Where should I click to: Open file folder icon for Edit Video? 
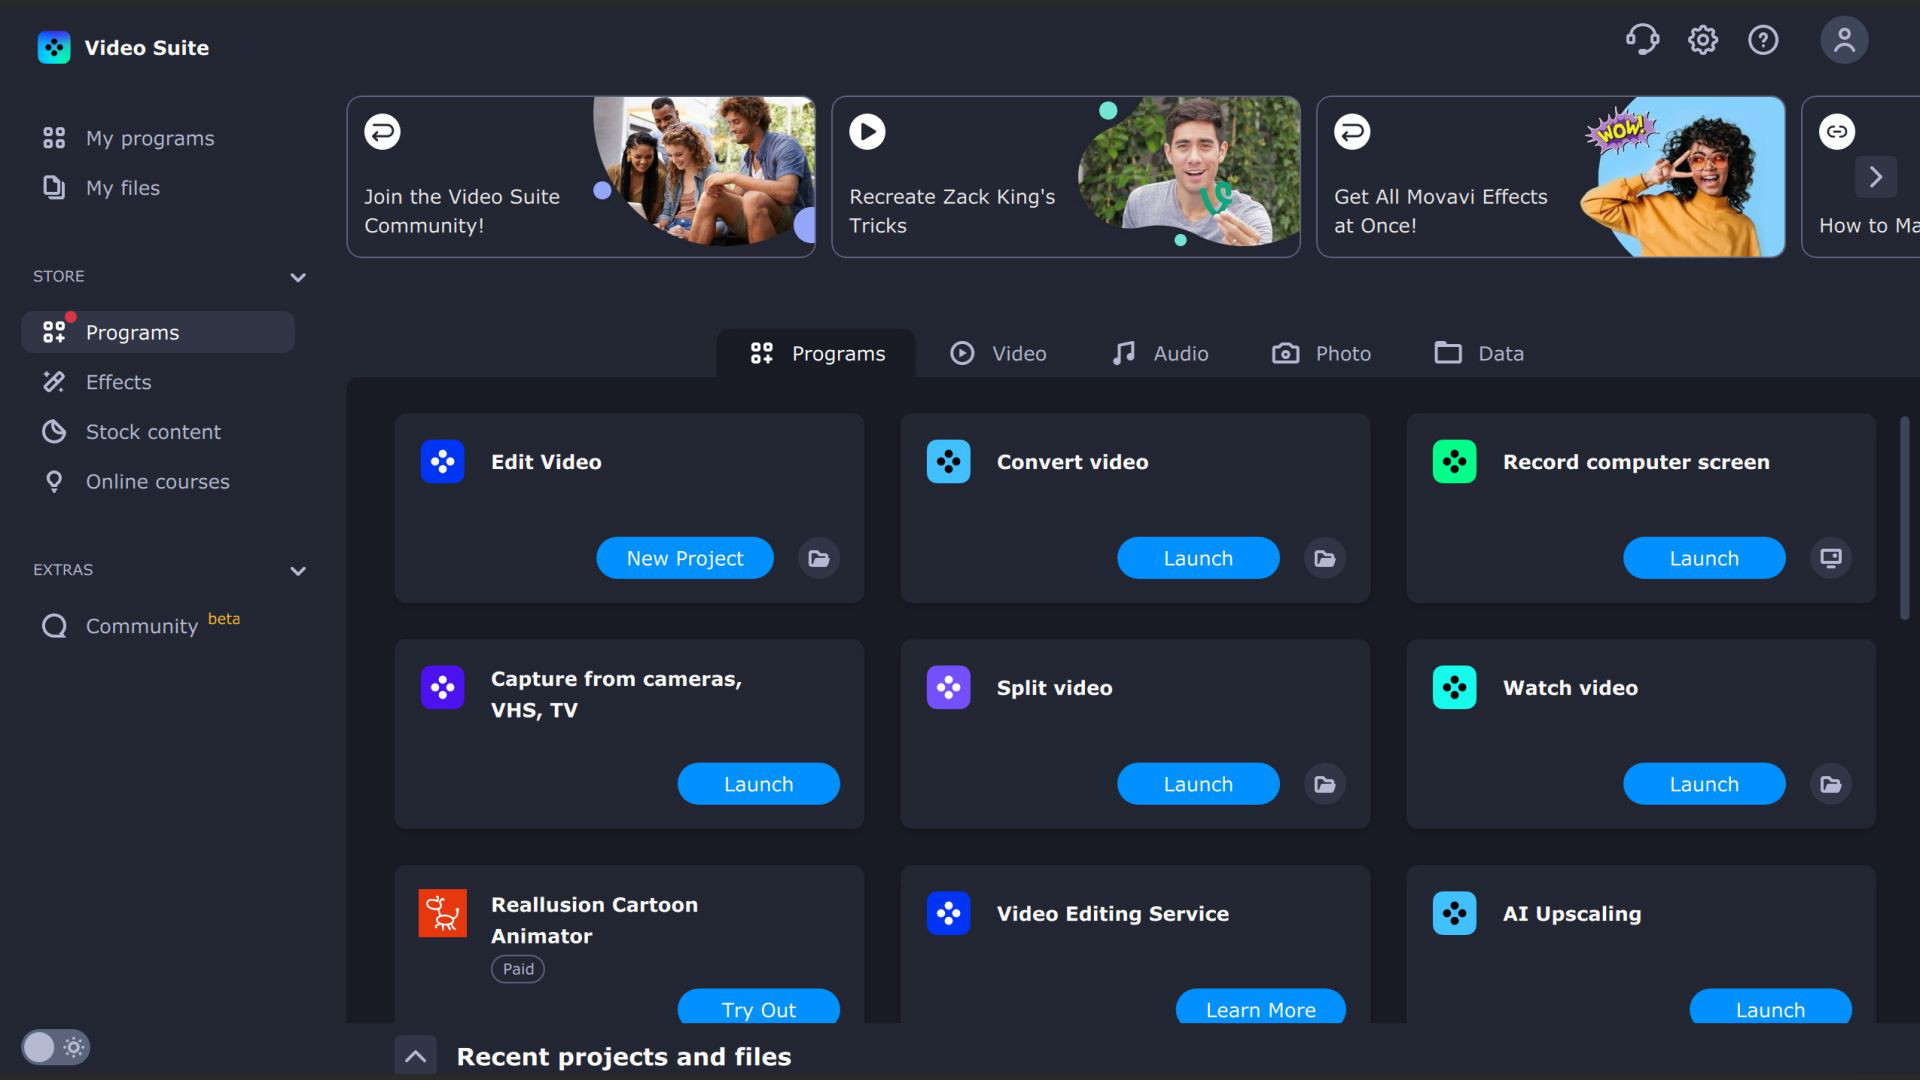tap(819, 558)
